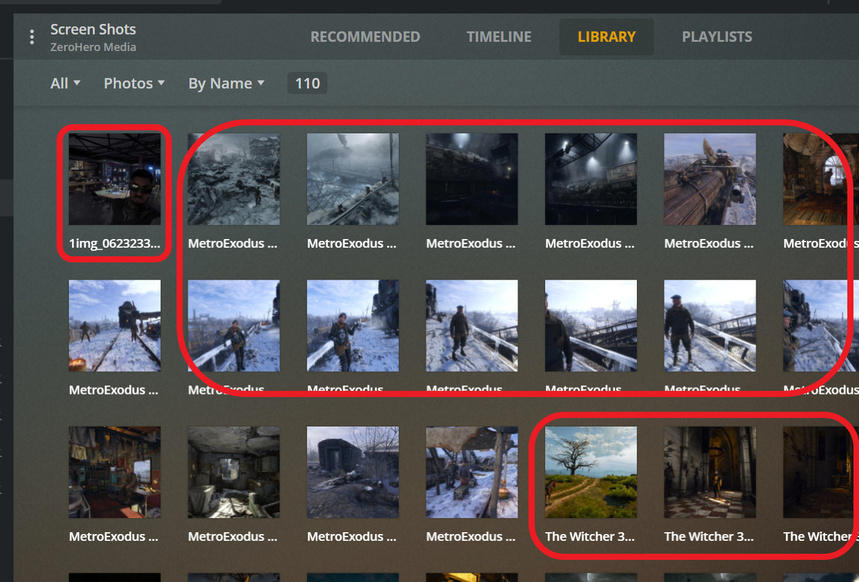This screenshot has width=859, height=582.
Task: Open the Photos type dropdown
Action: tap(134, 83)
